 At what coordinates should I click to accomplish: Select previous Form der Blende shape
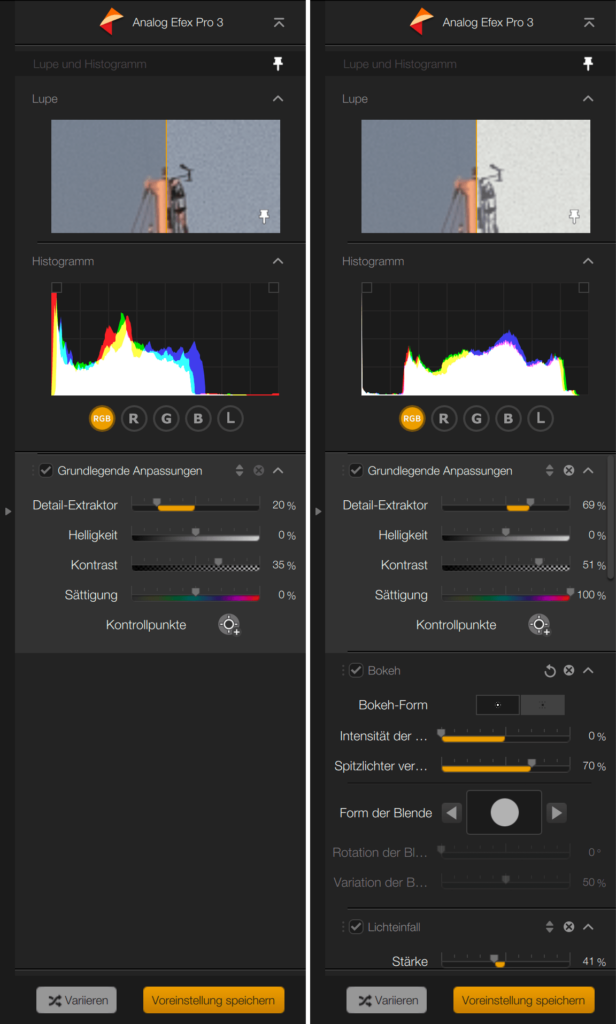click(x=452, y=813)
